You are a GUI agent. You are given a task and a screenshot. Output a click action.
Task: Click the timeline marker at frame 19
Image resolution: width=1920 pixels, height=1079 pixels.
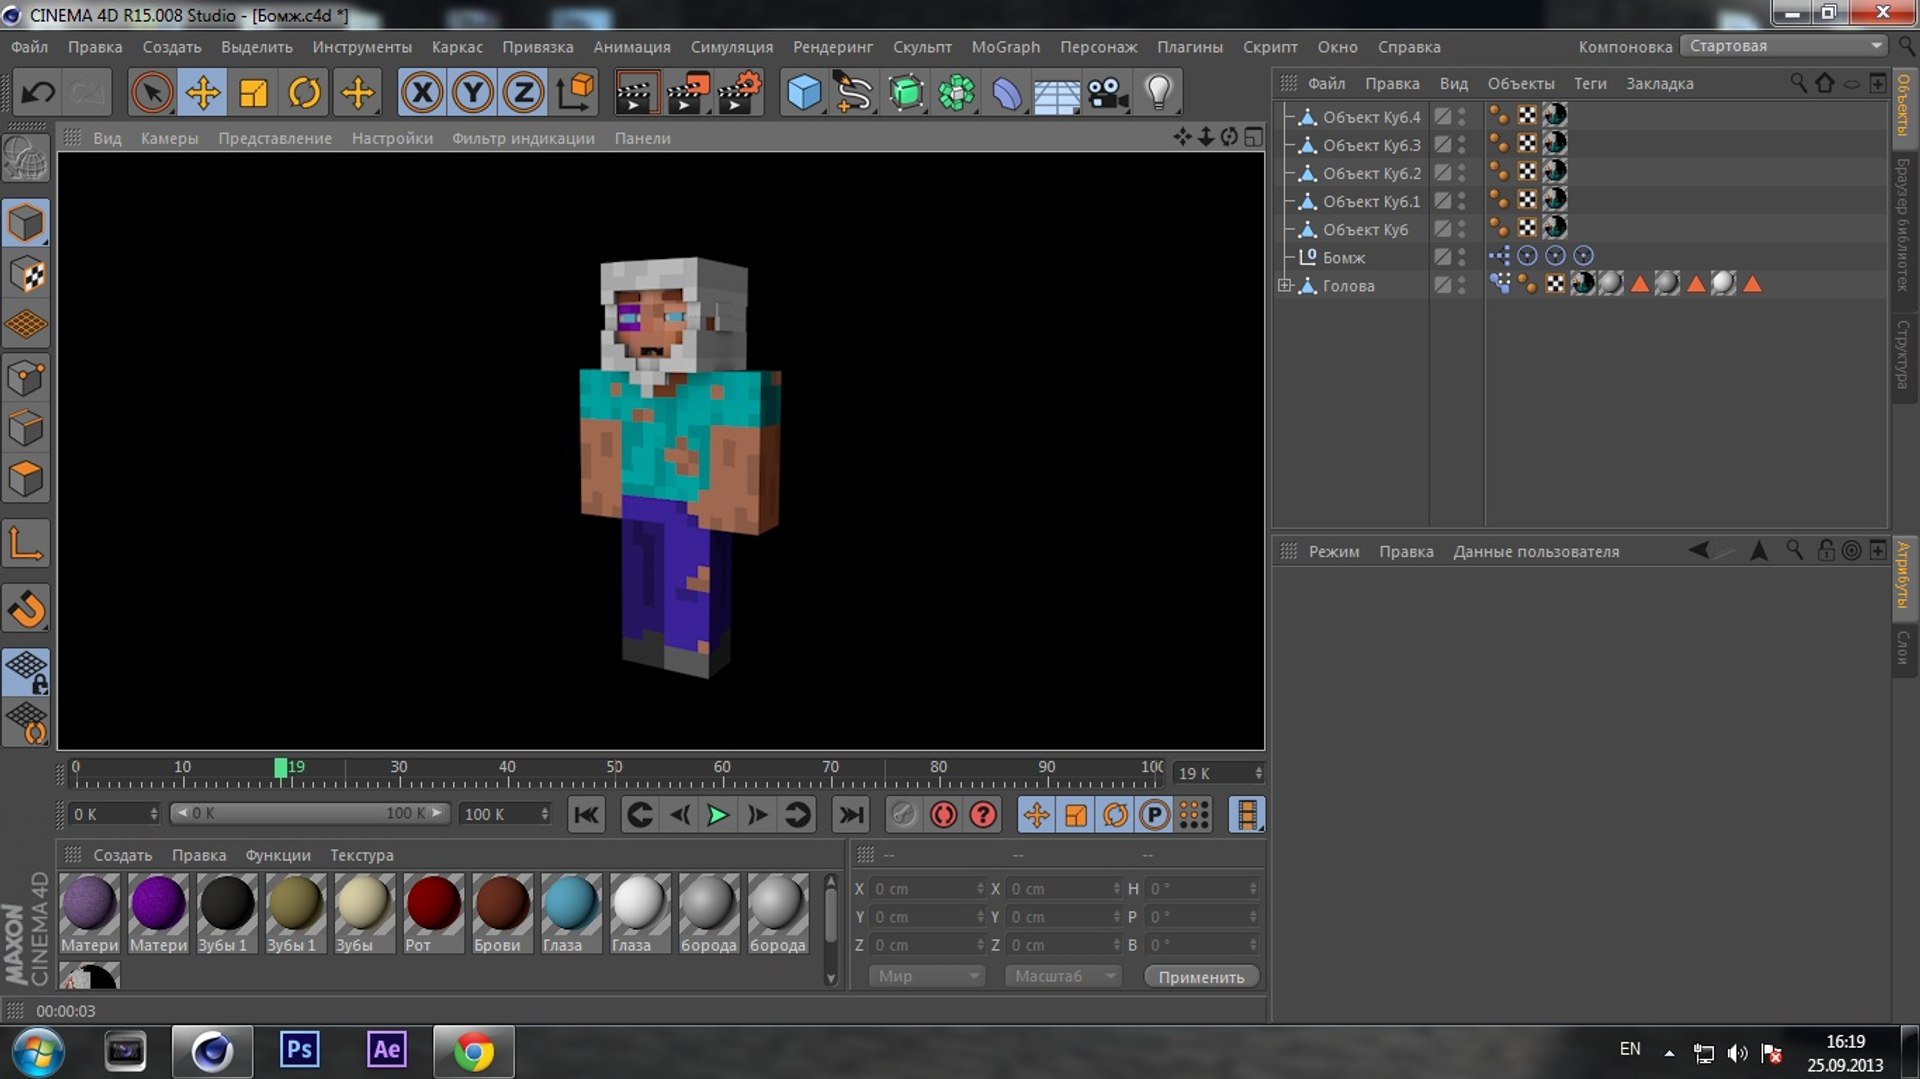click(x=281, y=767)
